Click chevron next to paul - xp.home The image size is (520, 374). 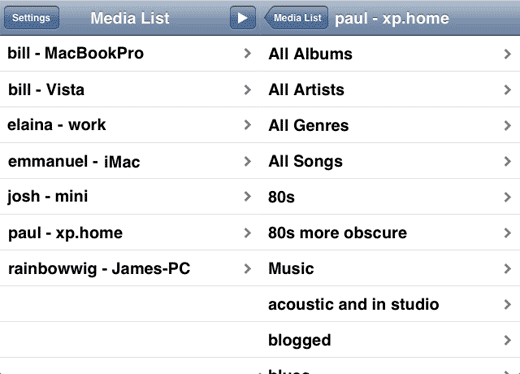pos(247,233)
